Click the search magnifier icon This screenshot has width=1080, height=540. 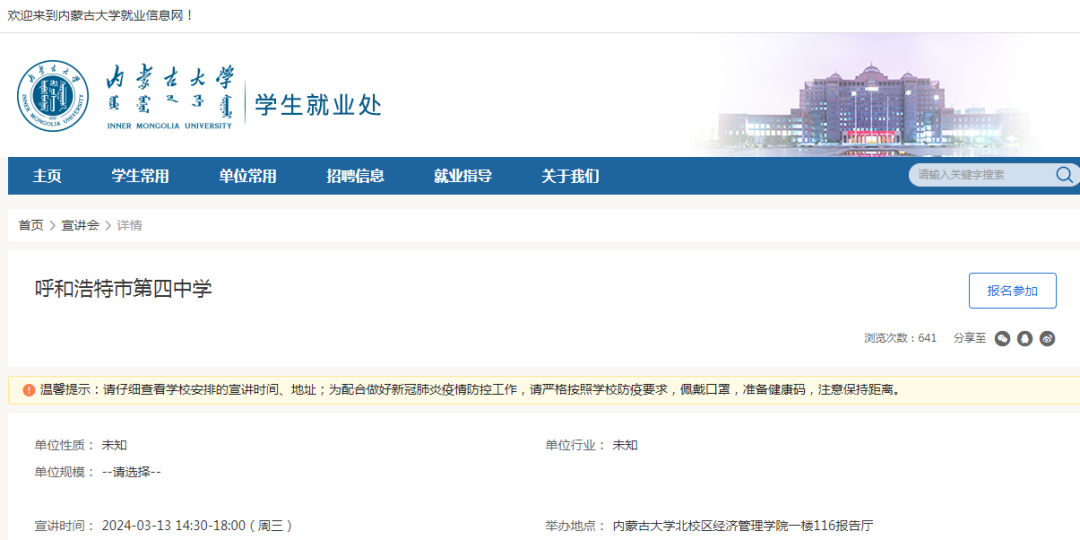click(1064, 175)
